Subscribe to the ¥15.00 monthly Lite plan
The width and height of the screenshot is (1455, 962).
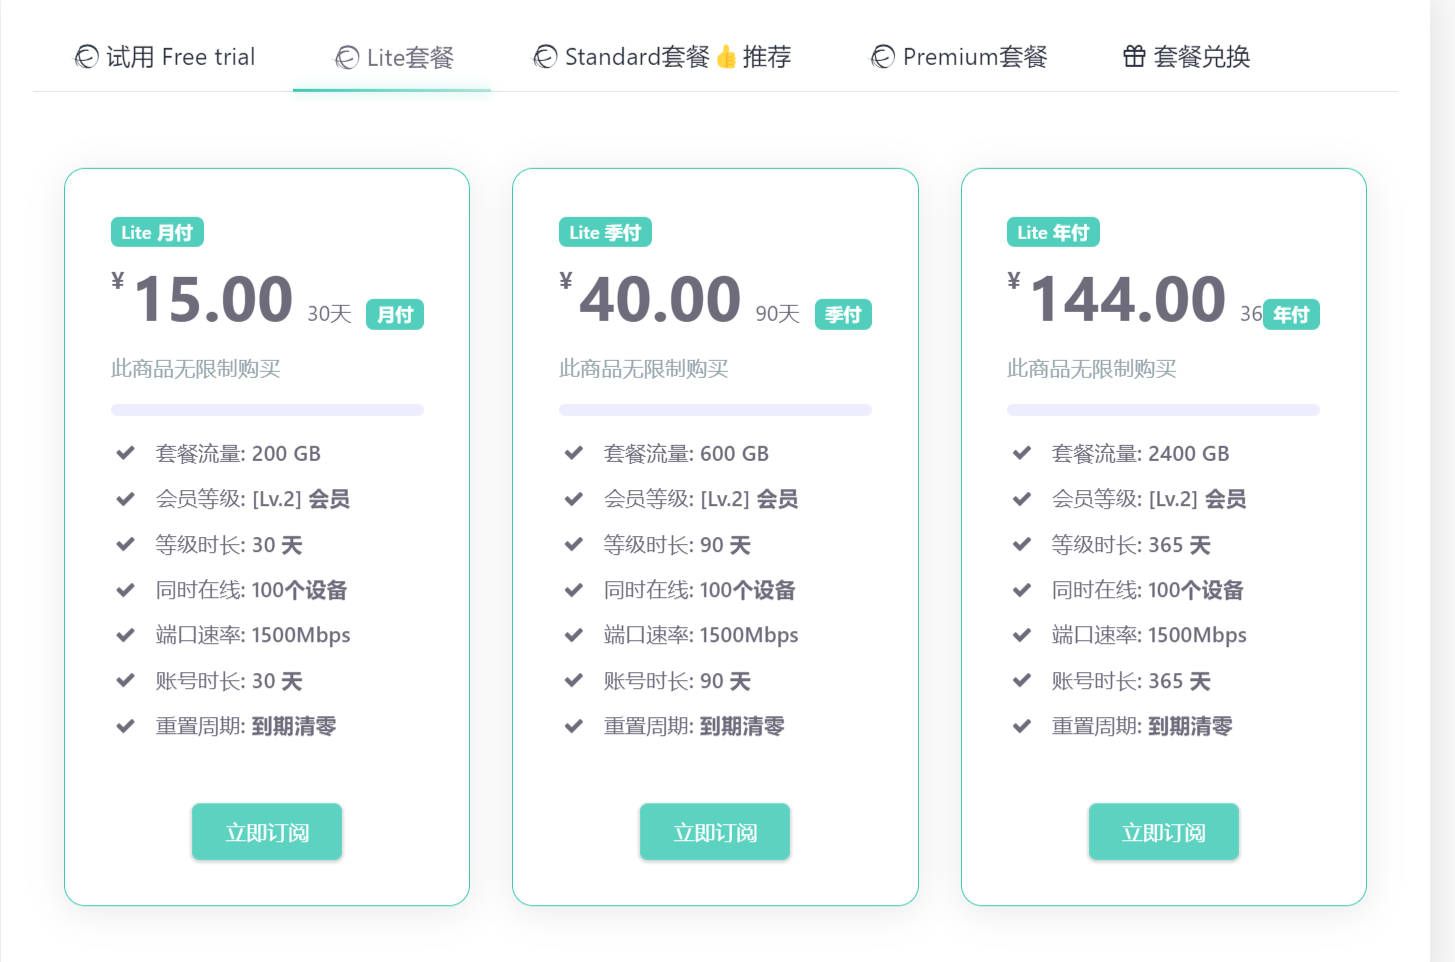pos(267,832)
